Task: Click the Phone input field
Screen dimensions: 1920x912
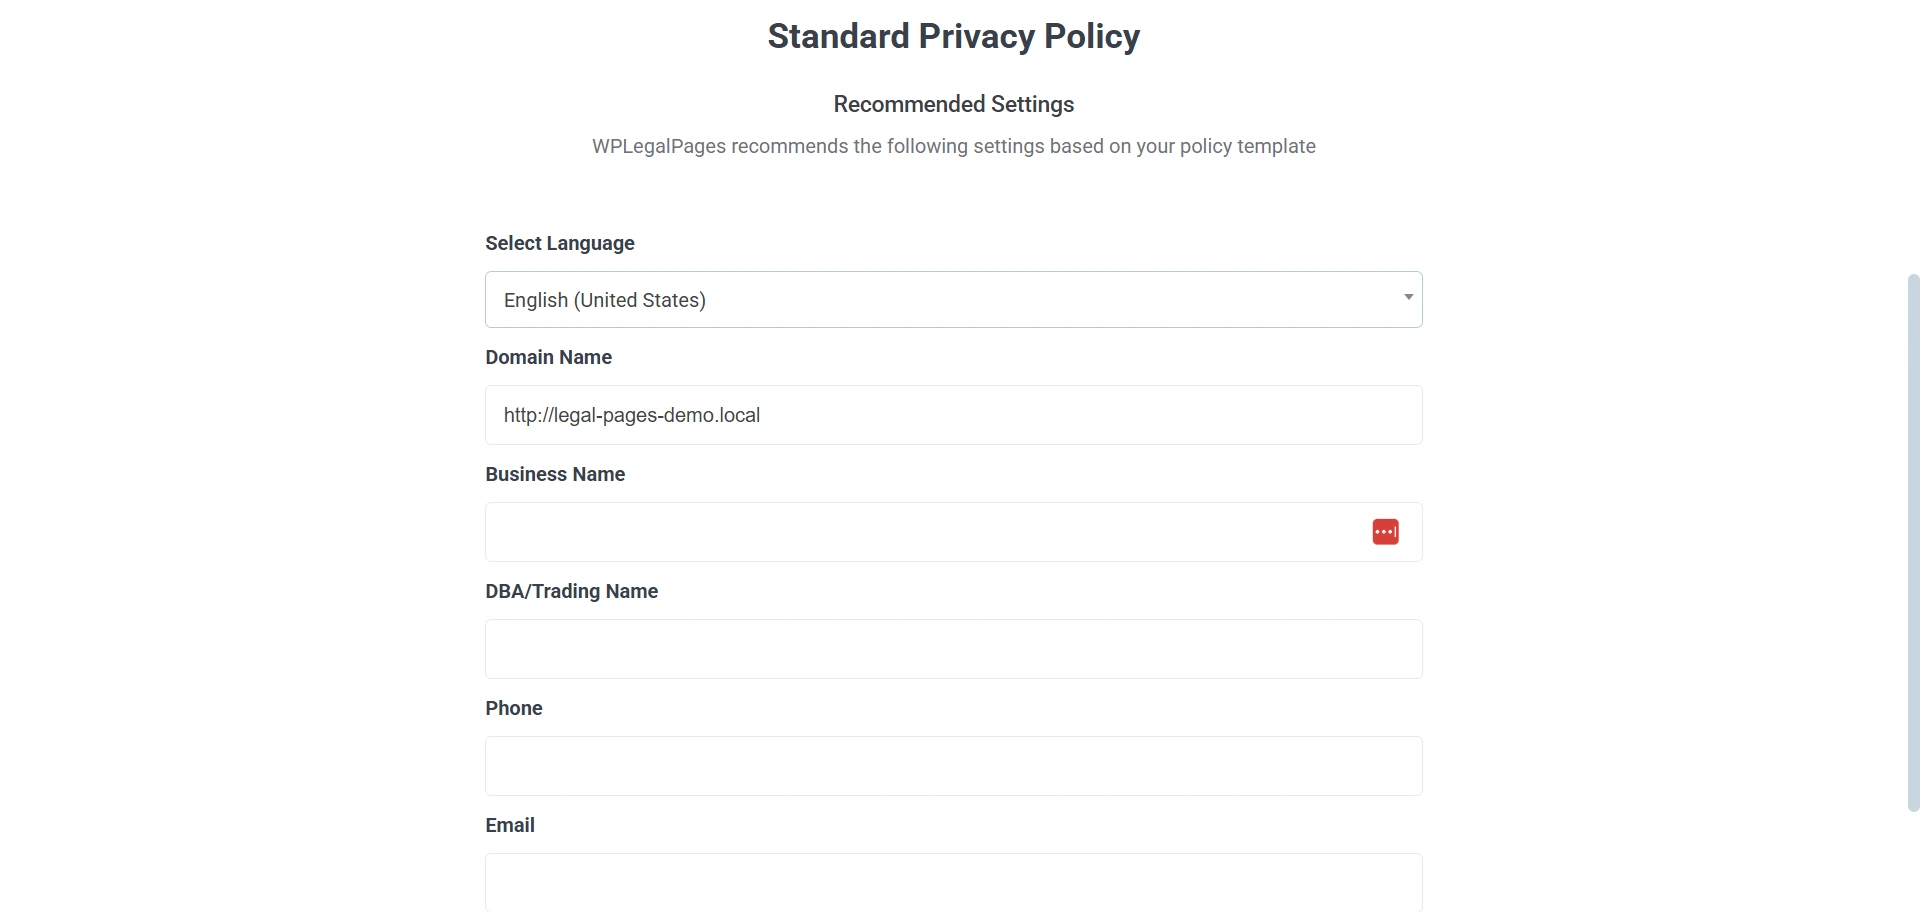Action: click(x=953, y=766)
